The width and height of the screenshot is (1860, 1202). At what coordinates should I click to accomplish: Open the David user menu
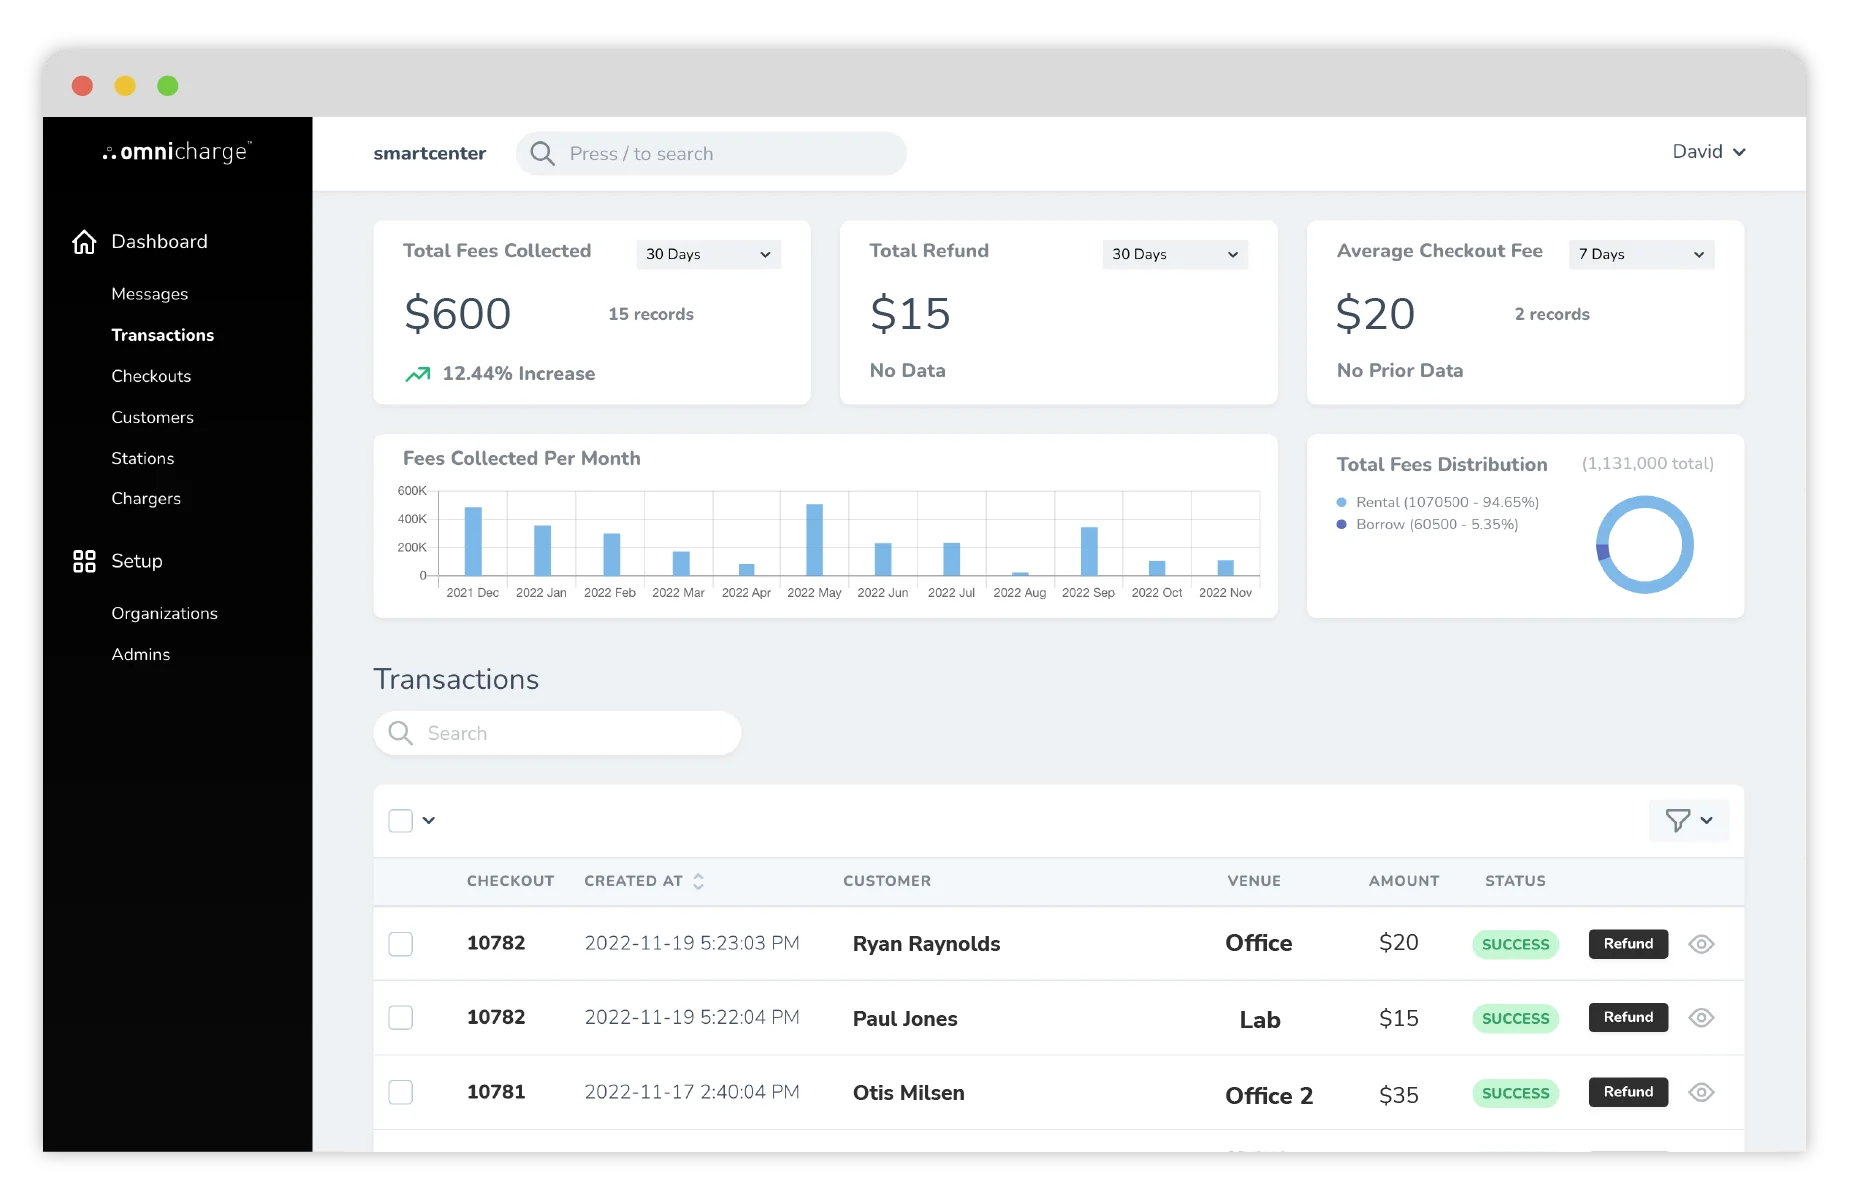click(1708, 152)
